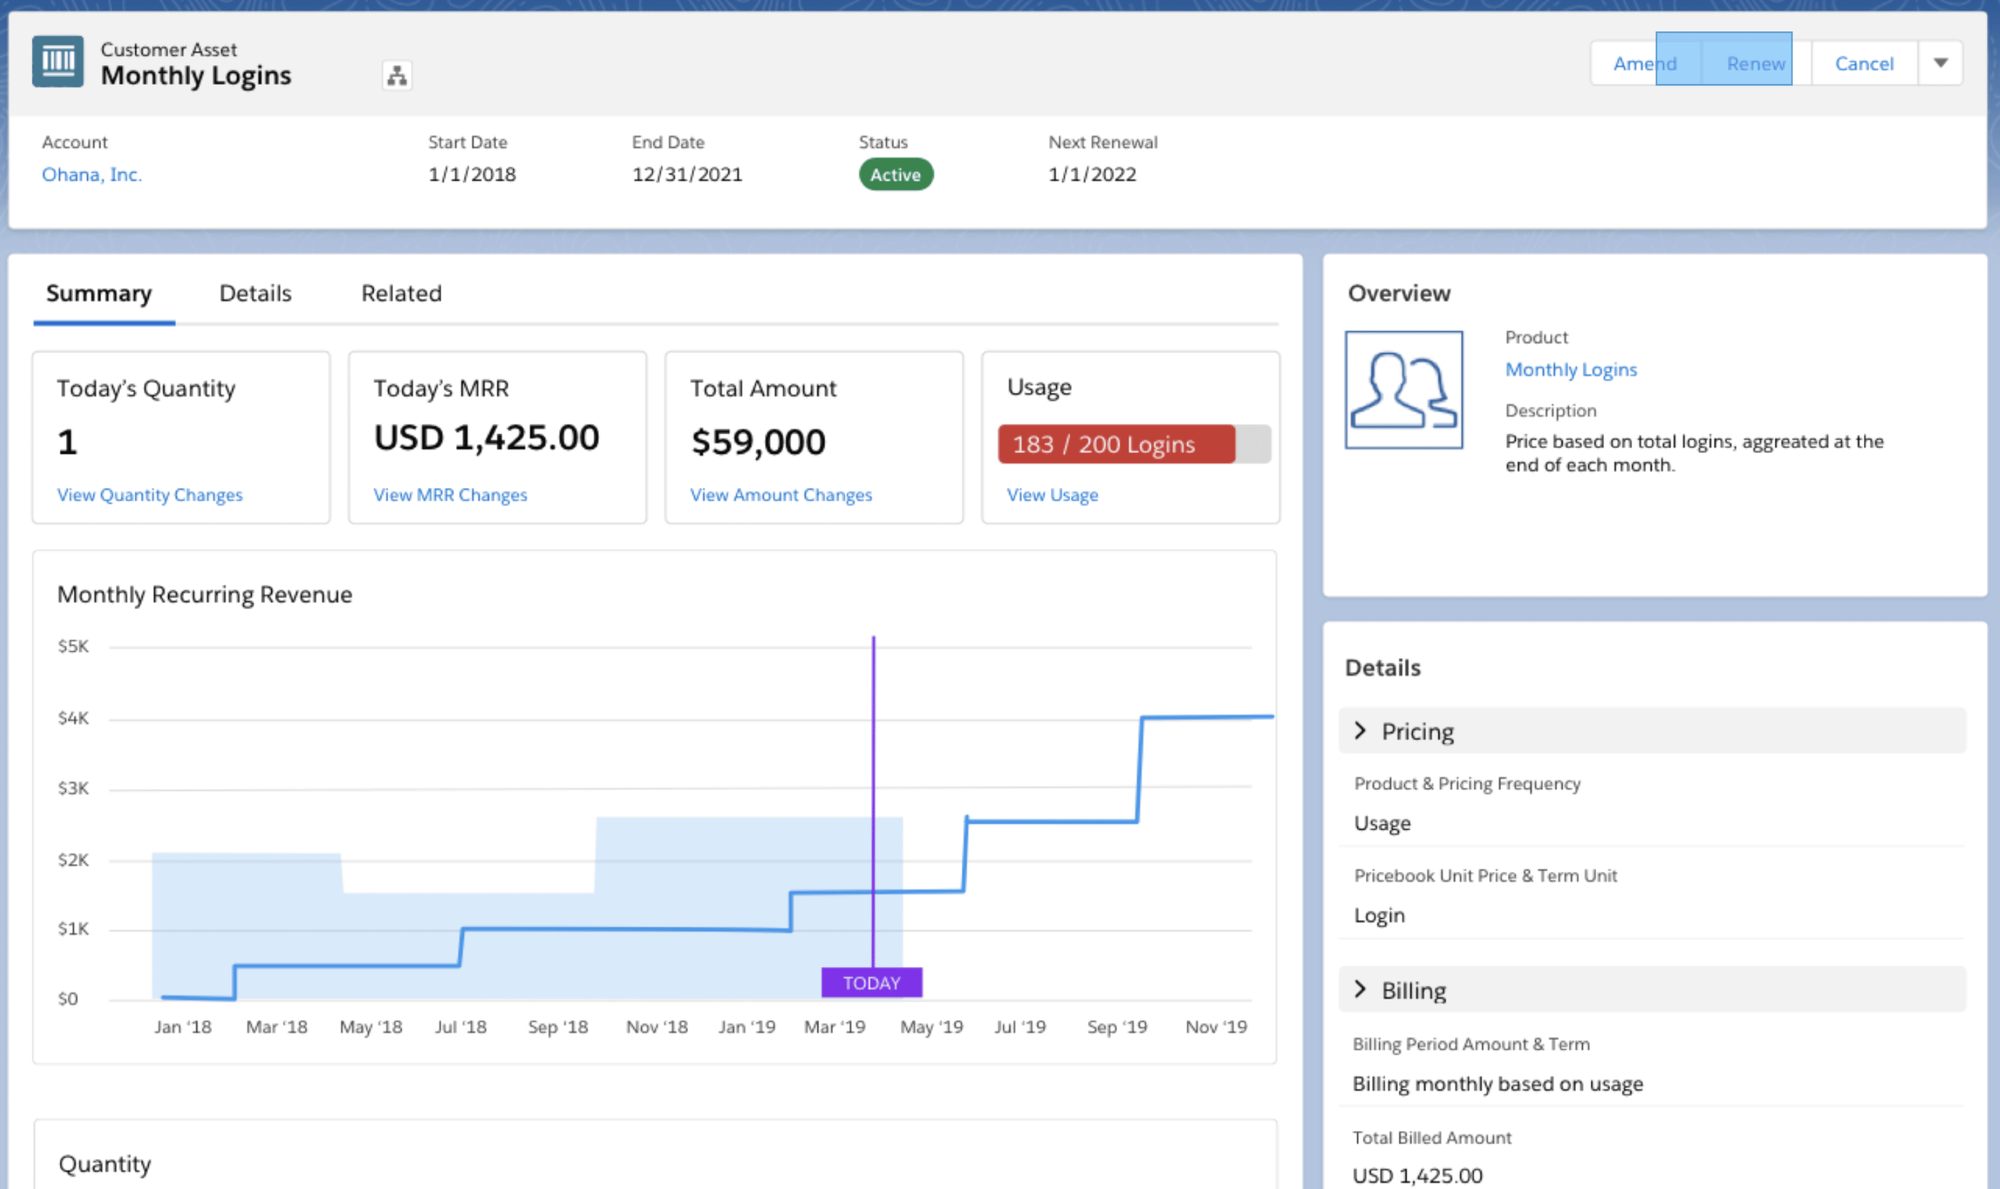
Task: Open the Ohana, Inc. account link
Action: [91, 174]
